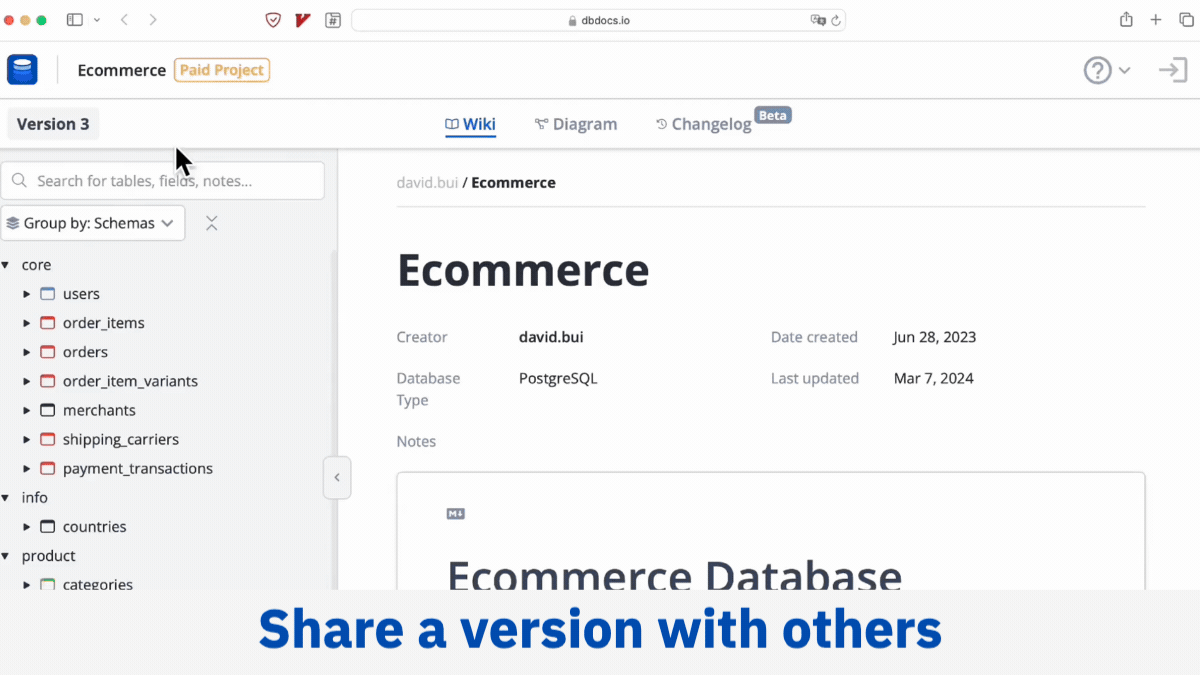Click the orders table icon
The height and width of the screenshot is (675, 1200).
coord(47,352)
